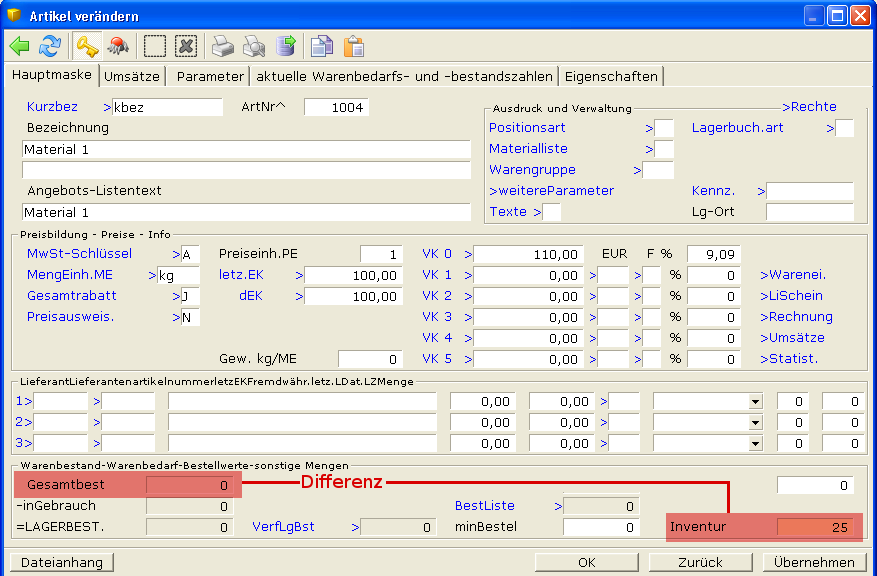Viewport: 877px width, 576px height.
Task: Click the copy documents icon
Action: pyautogui.click(x=321, y=46)
